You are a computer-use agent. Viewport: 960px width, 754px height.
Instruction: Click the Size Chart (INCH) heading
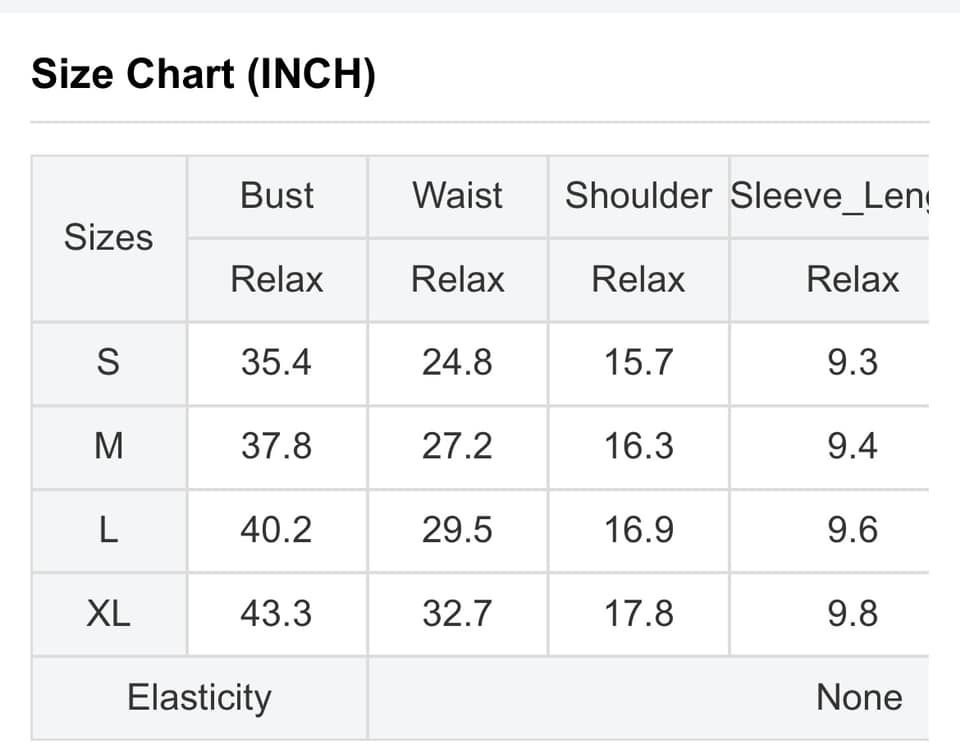coord(203,75)
